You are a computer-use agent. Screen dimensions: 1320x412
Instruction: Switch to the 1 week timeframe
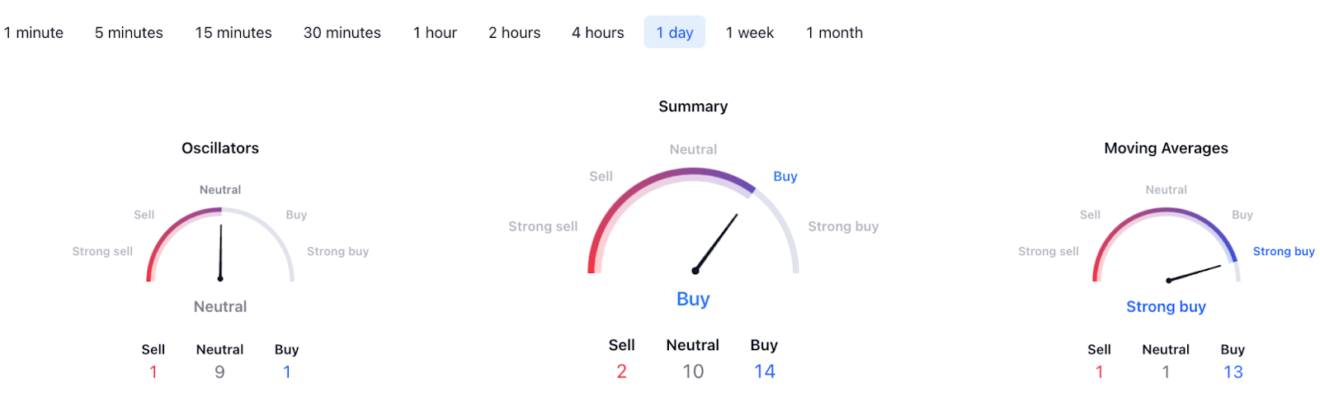(x=750, y=32)
